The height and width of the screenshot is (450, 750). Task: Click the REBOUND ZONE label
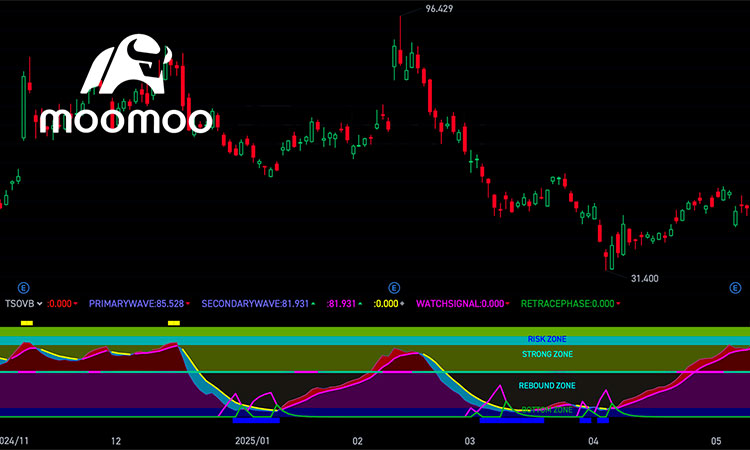pyautogui.click(x=547, y=385)
